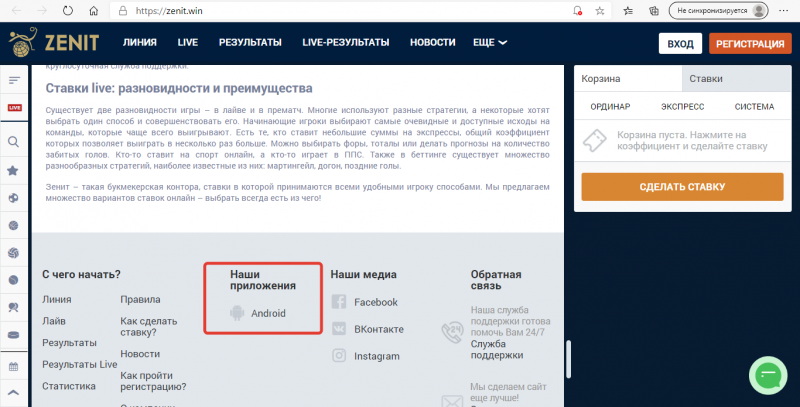Open the browser favorites list
The image size is (800, 407).
point(628,11)
